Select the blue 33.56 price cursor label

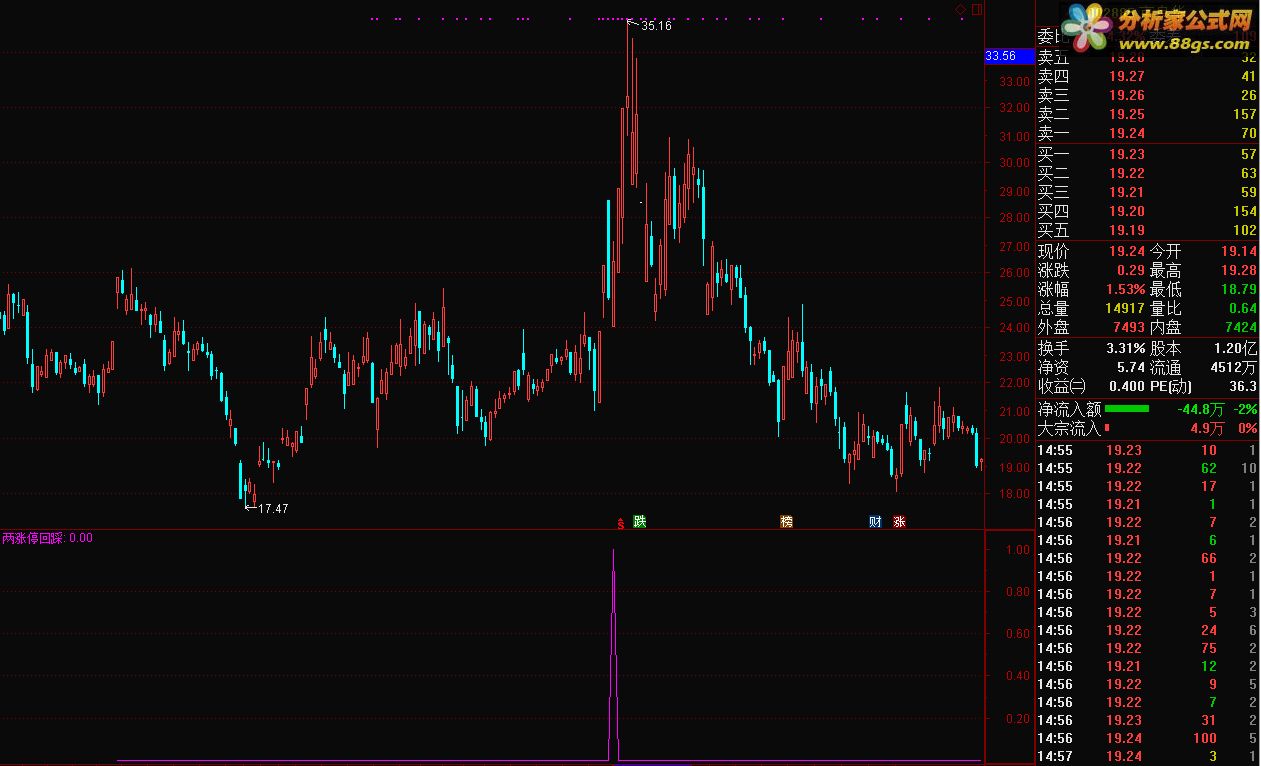1008,56
